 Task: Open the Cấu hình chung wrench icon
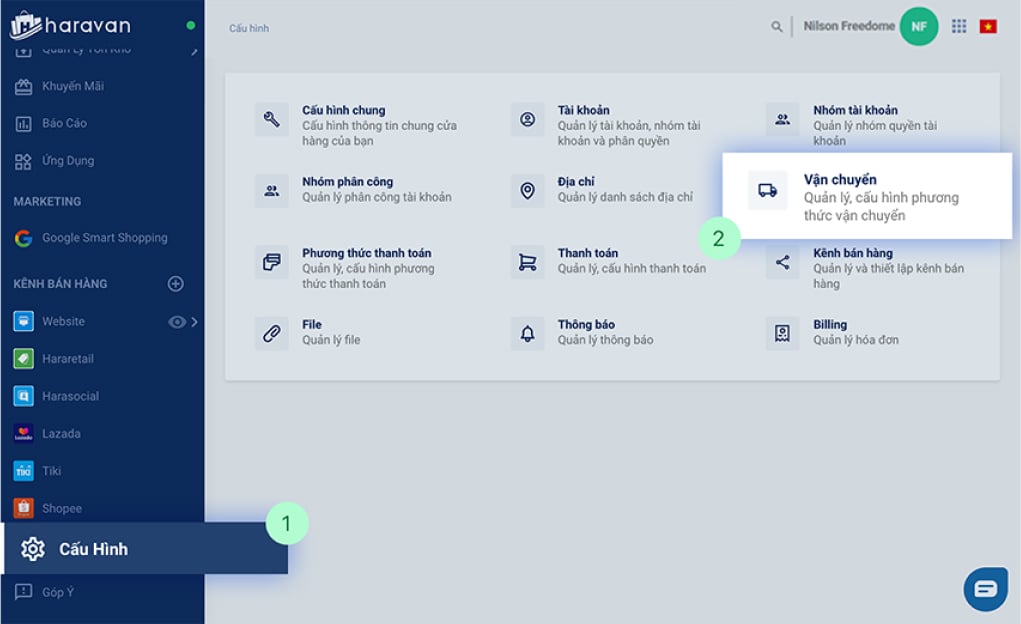[272, 119]
